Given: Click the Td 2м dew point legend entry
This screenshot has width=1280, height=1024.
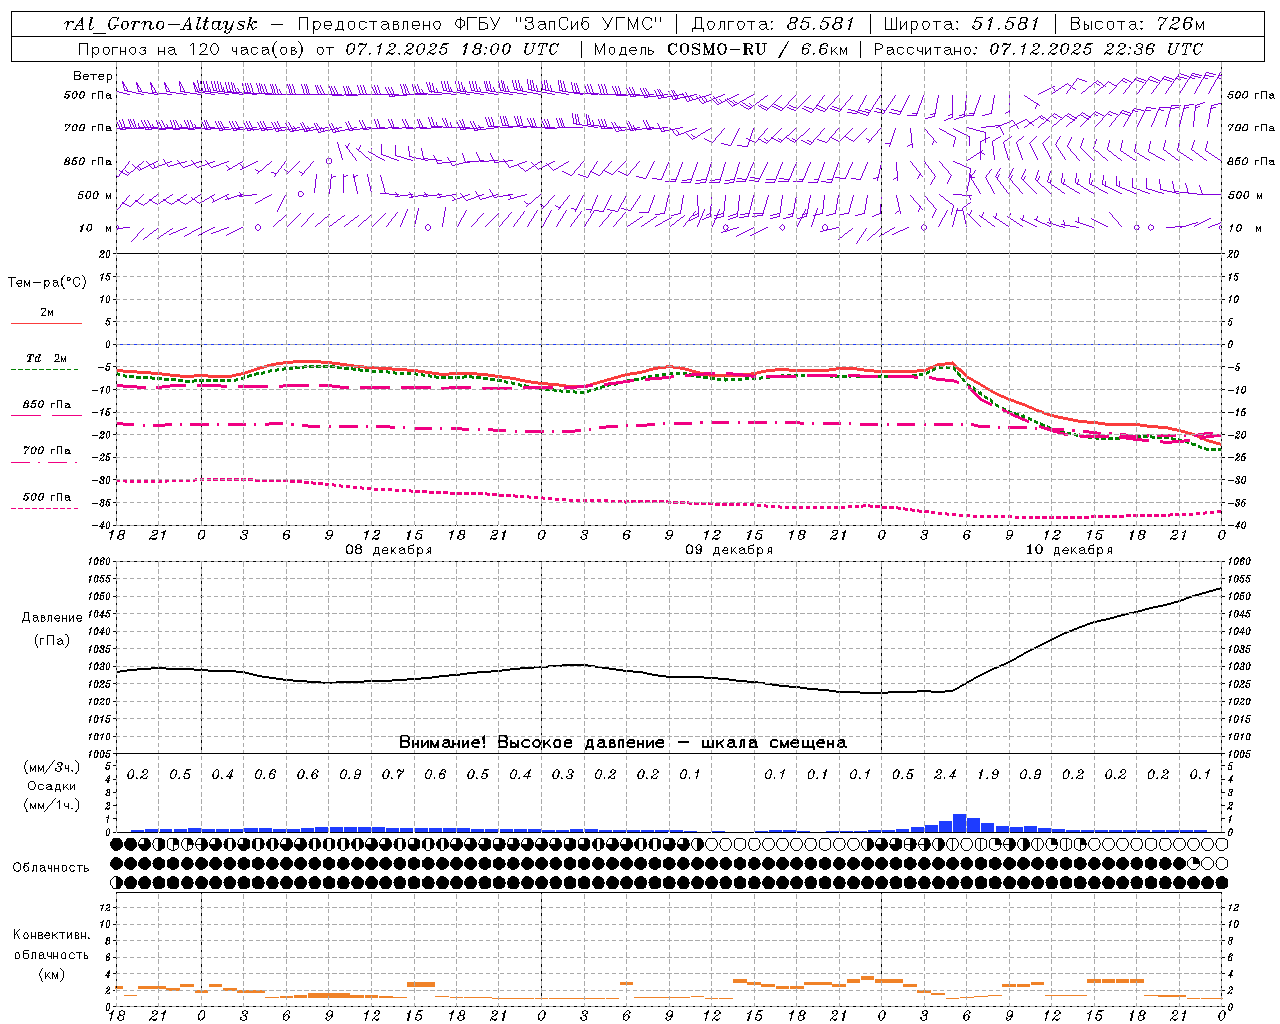Looking at the screenshot, I should coord(47,358).
